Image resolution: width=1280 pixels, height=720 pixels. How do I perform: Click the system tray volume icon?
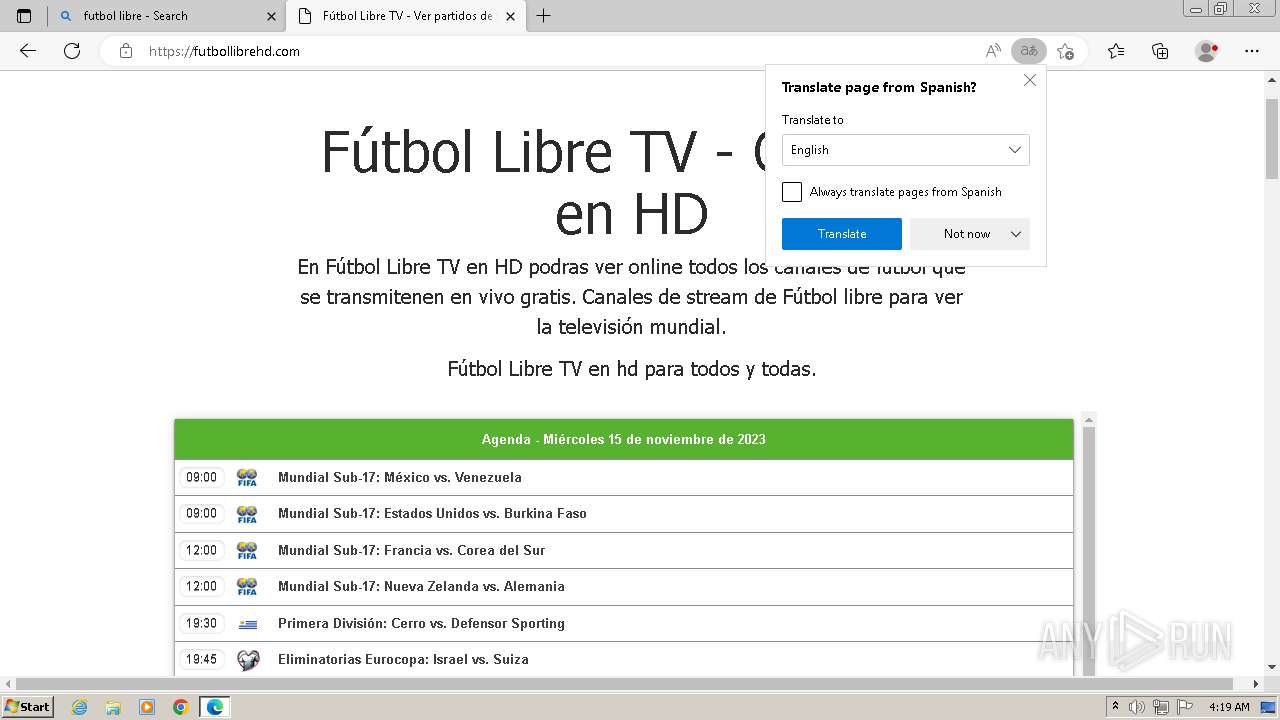pos(1138,707)
